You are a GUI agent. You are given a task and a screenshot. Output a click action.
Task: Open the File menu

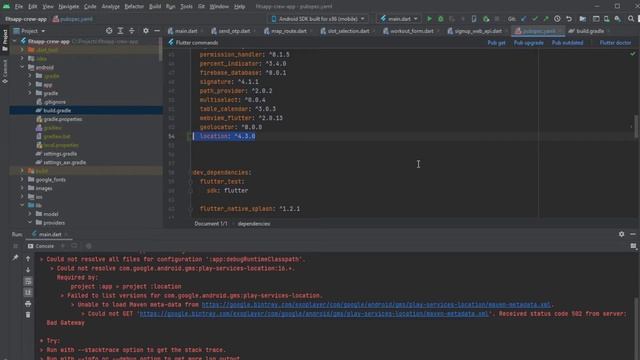[x=19, y=7]
